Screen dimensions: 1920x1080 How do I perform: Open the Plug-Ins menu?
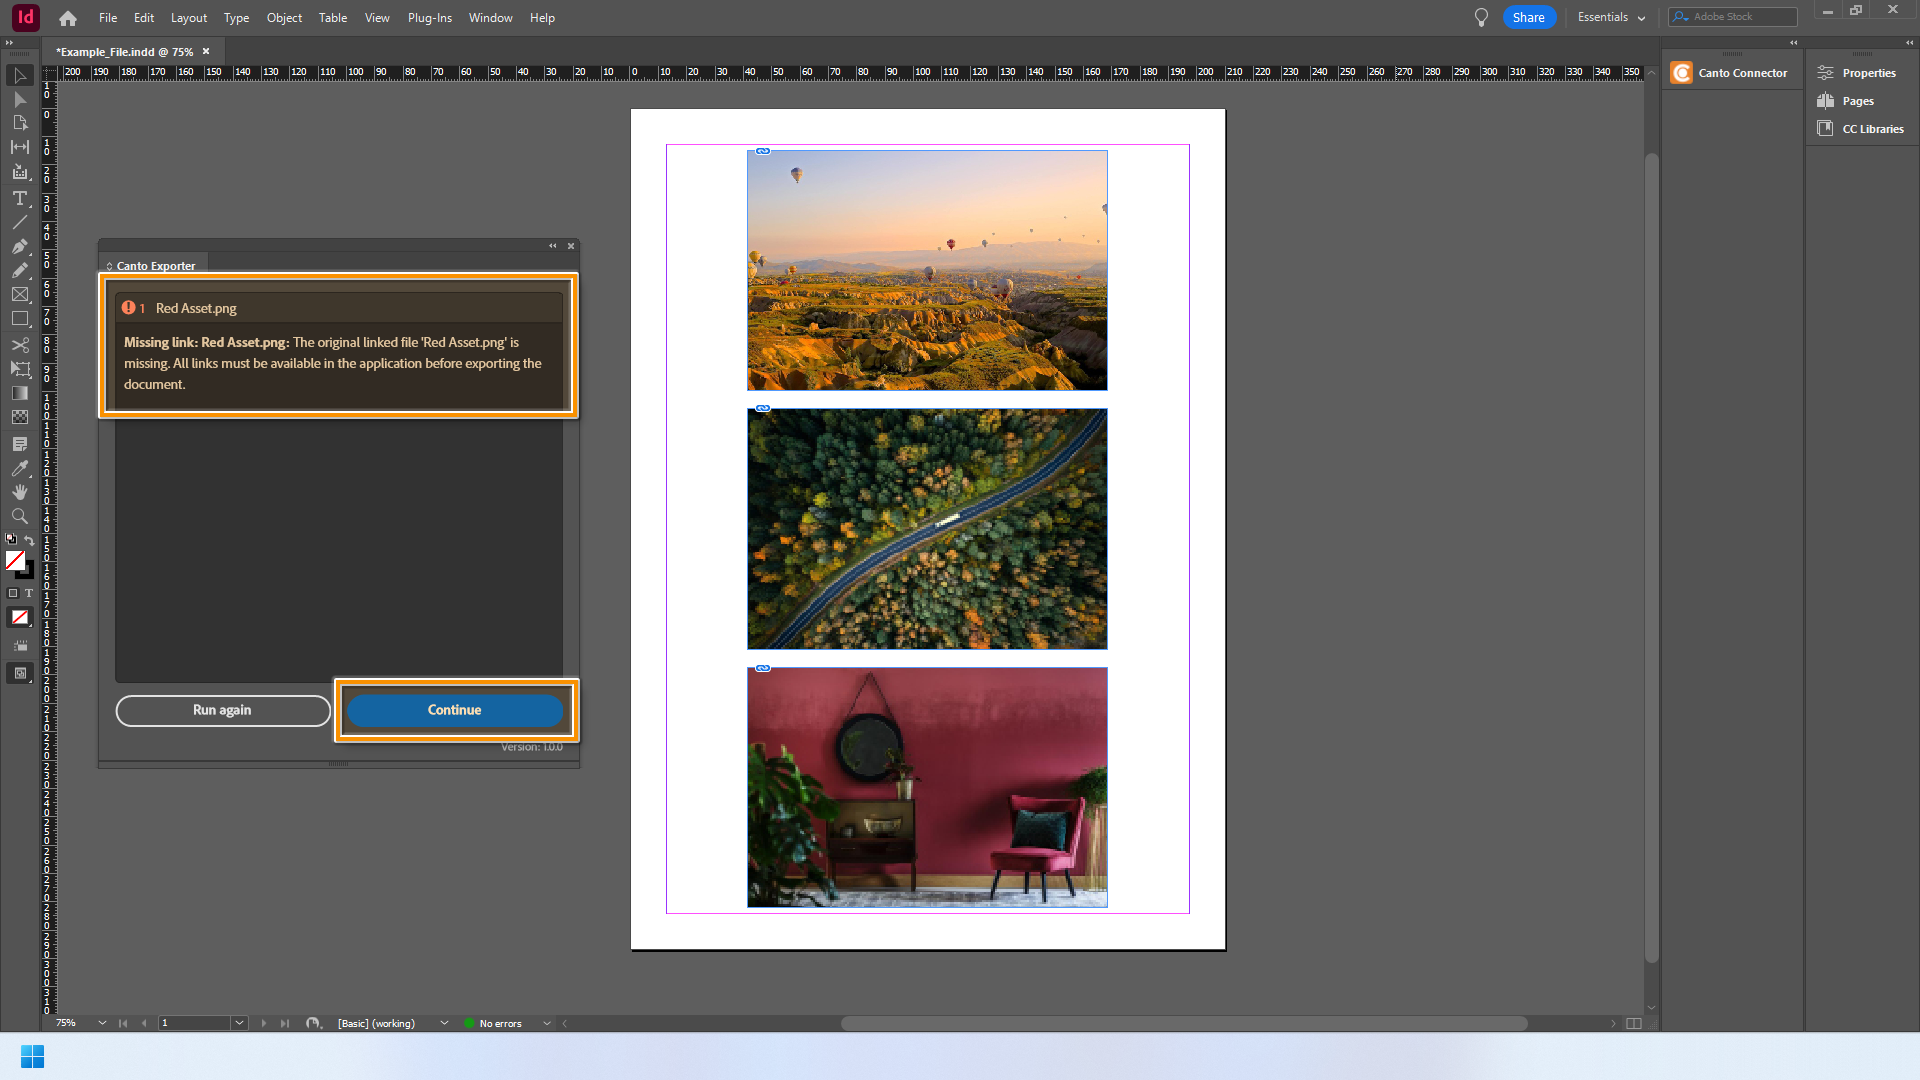click(x=429, y=18)
